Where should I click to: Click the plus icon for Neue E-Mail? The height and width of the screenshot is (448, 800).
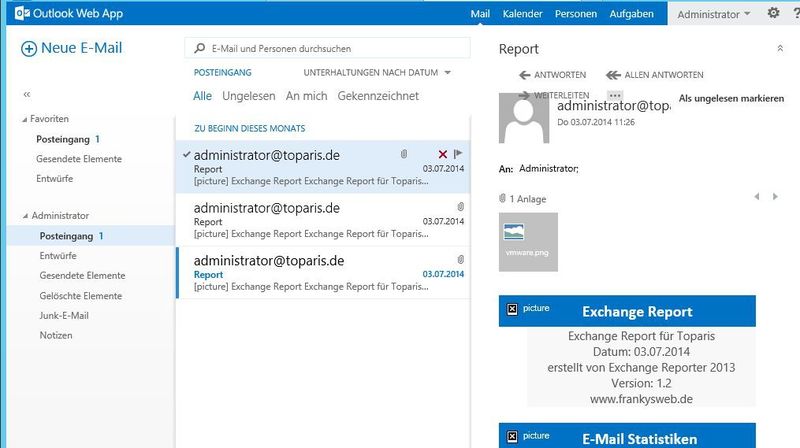pos(29,48)
